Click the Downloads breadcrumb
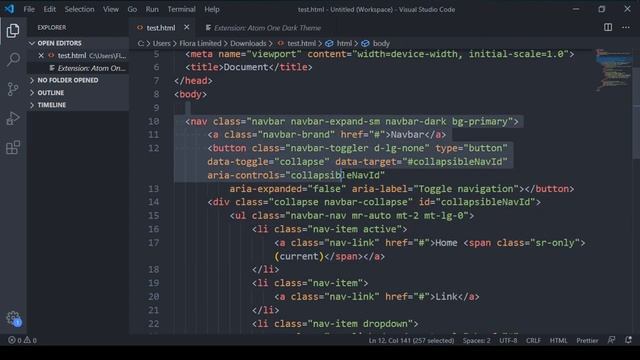 [248, 43]
